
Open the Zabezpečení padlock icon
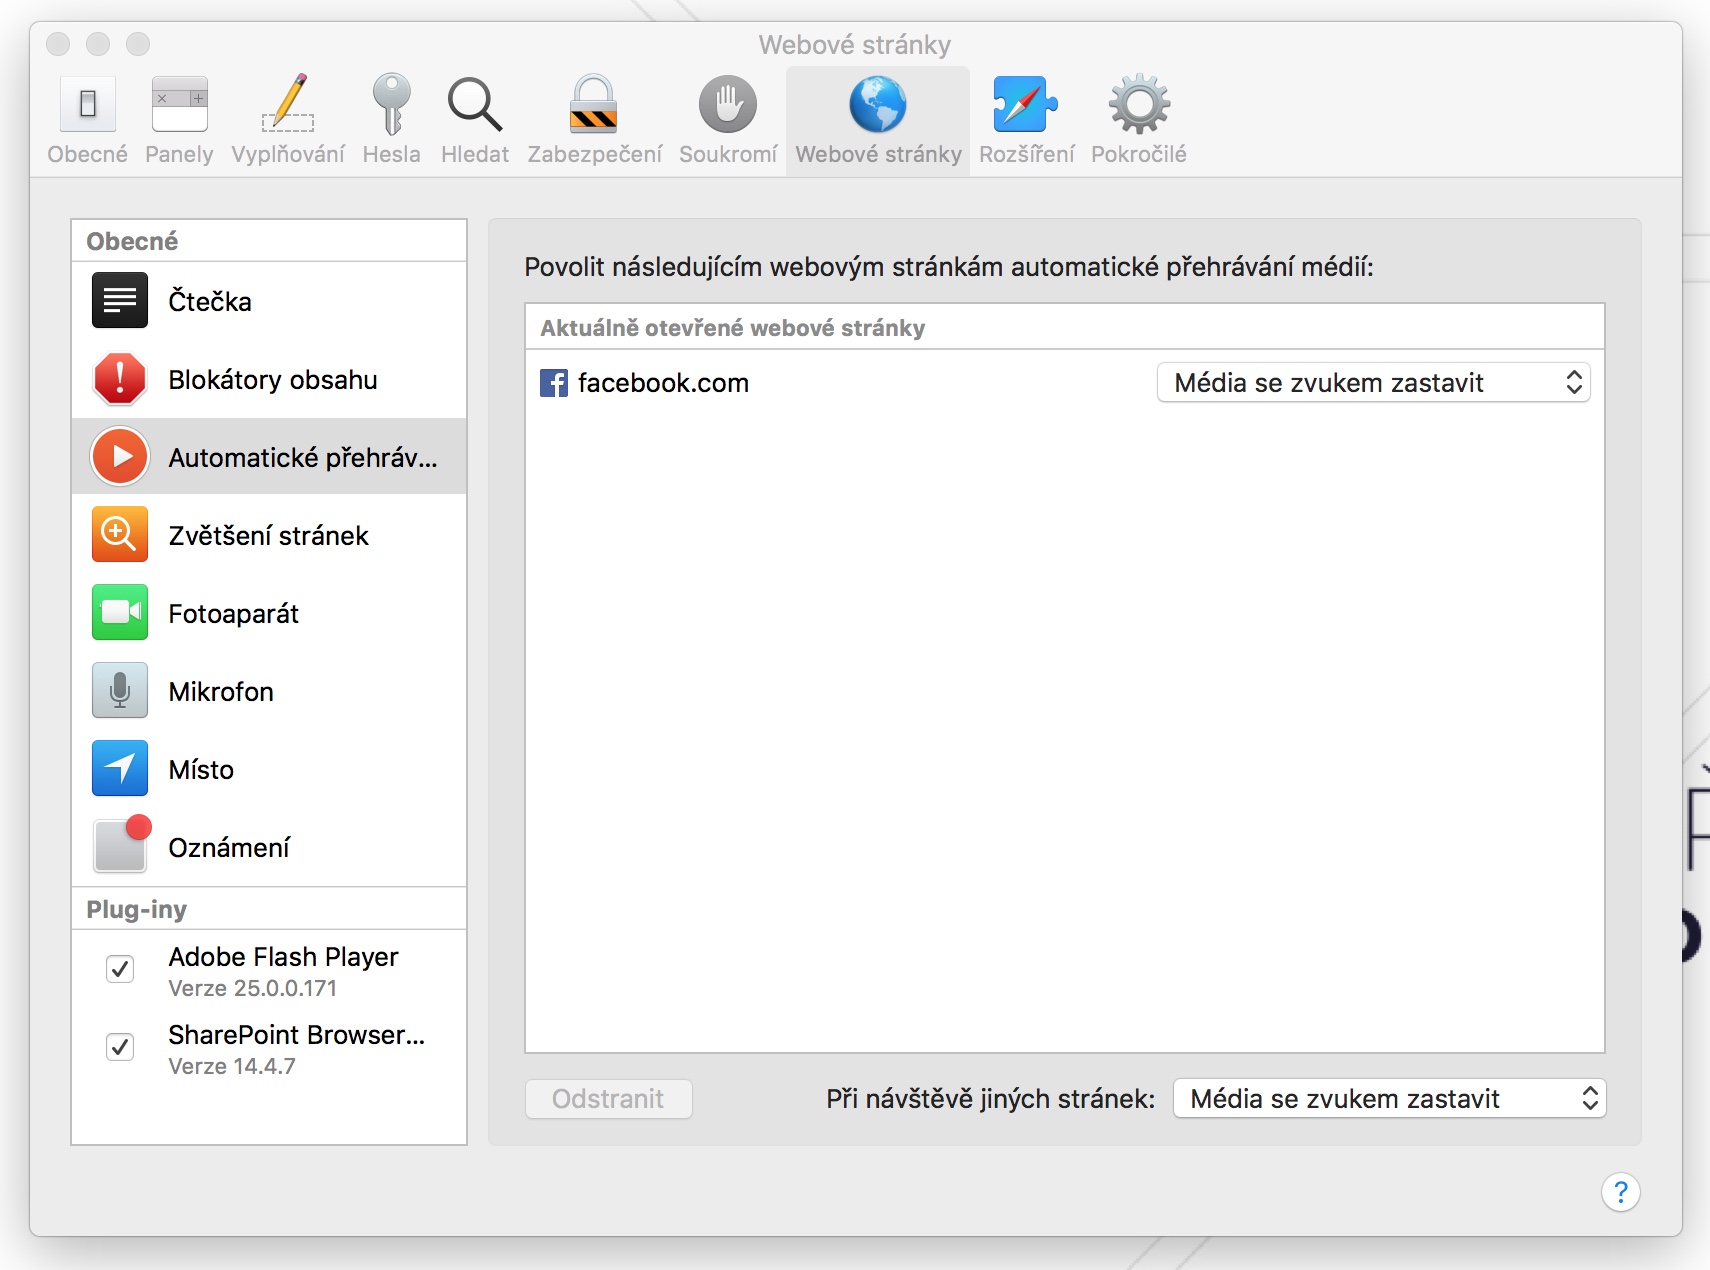(x=594, y=104)
